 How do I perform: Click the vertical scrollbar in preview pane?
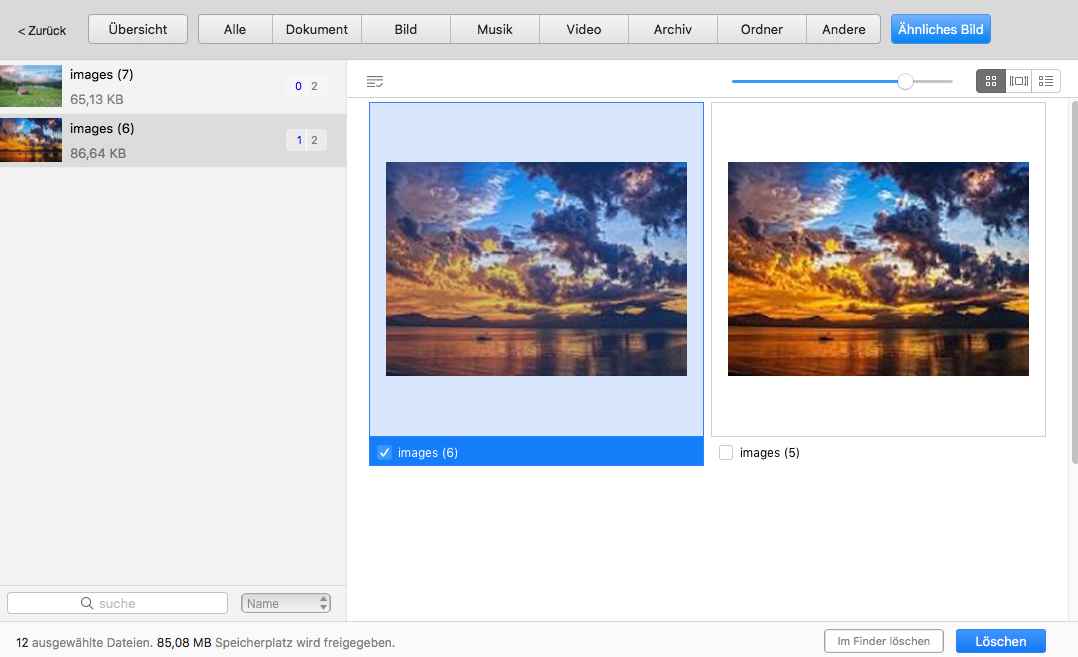click(1074, 282)
